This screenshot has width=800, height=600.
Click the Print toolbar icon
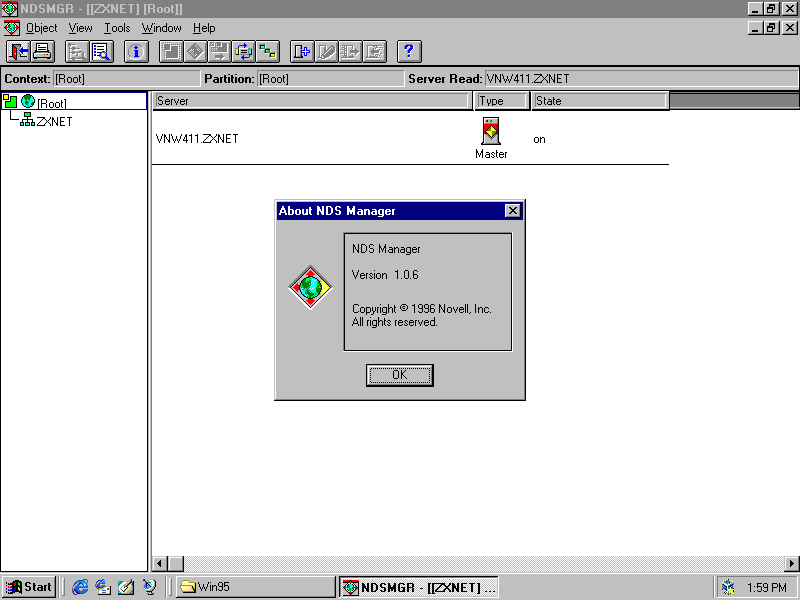43,52
